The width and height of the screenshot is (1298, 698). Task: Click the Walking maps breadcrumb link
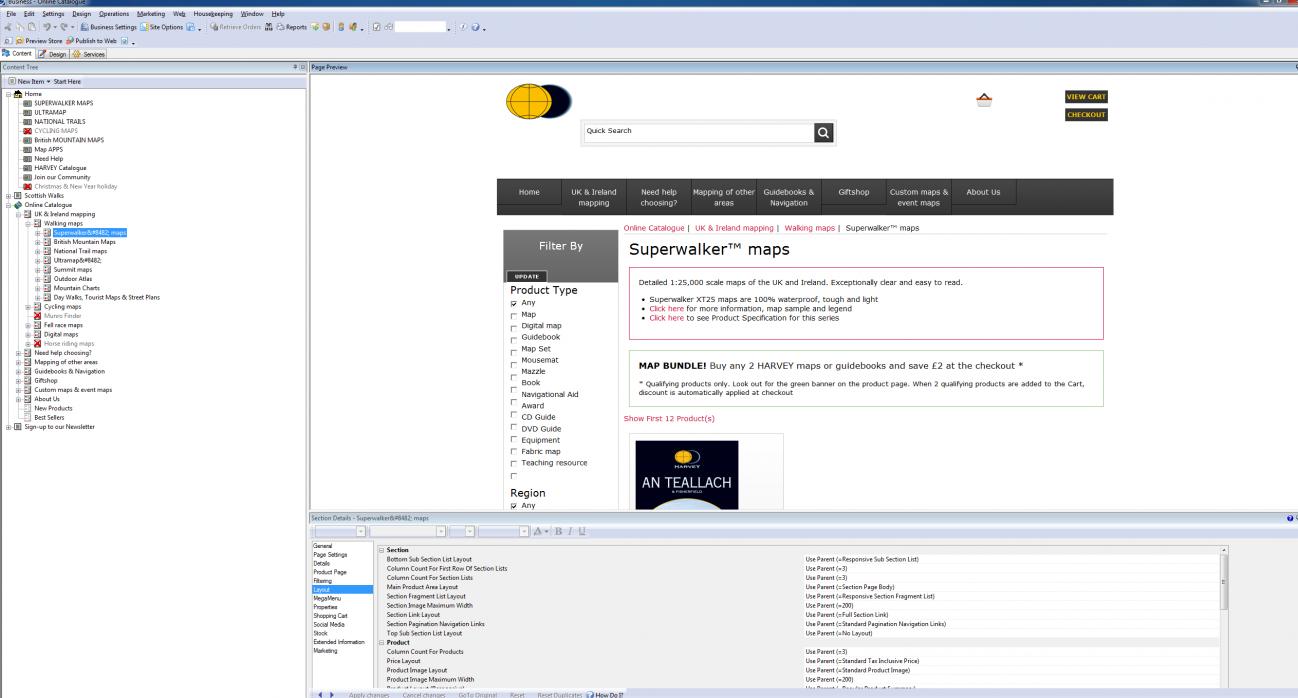(x=810, y=228)
